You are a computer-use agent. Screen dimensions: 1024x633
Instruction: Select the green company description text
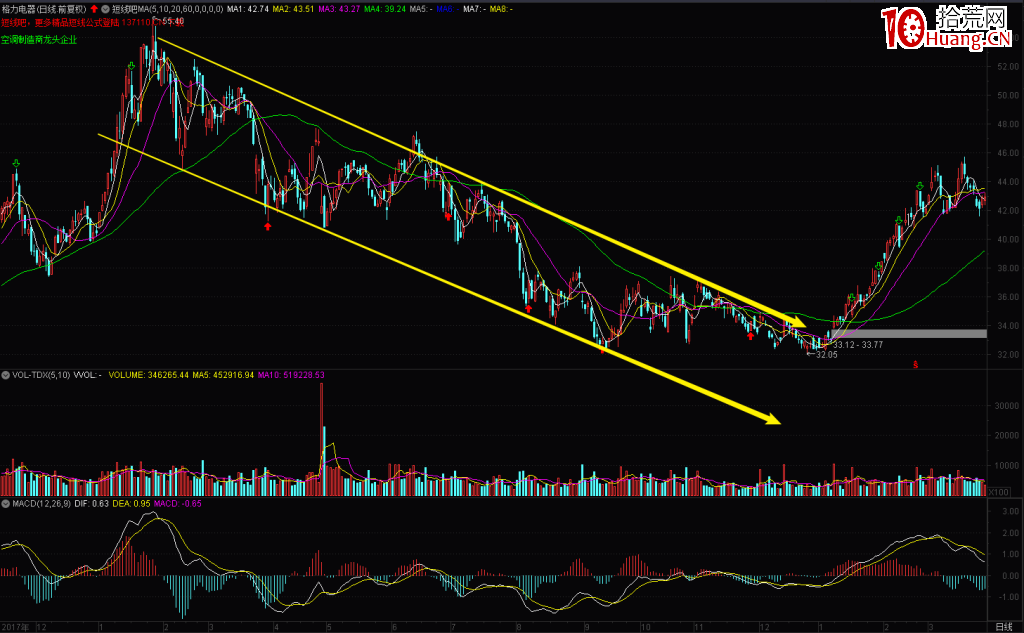point(38,40)
